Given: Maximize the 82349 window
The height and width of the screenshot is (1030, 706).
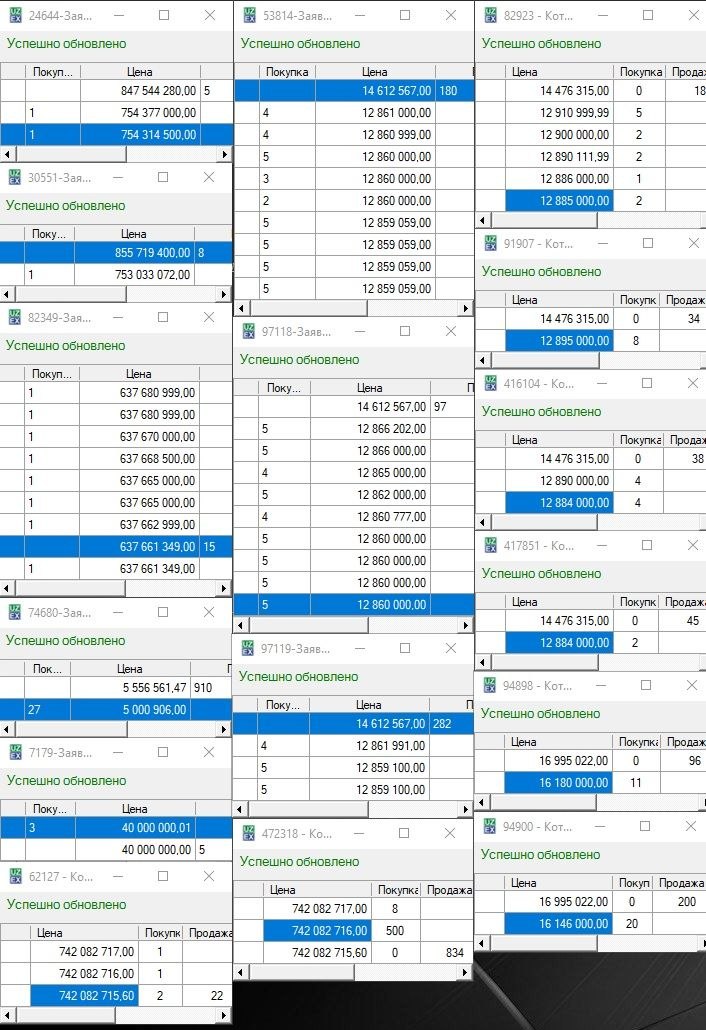Looking at the screenshot, I should pos(164,317).
